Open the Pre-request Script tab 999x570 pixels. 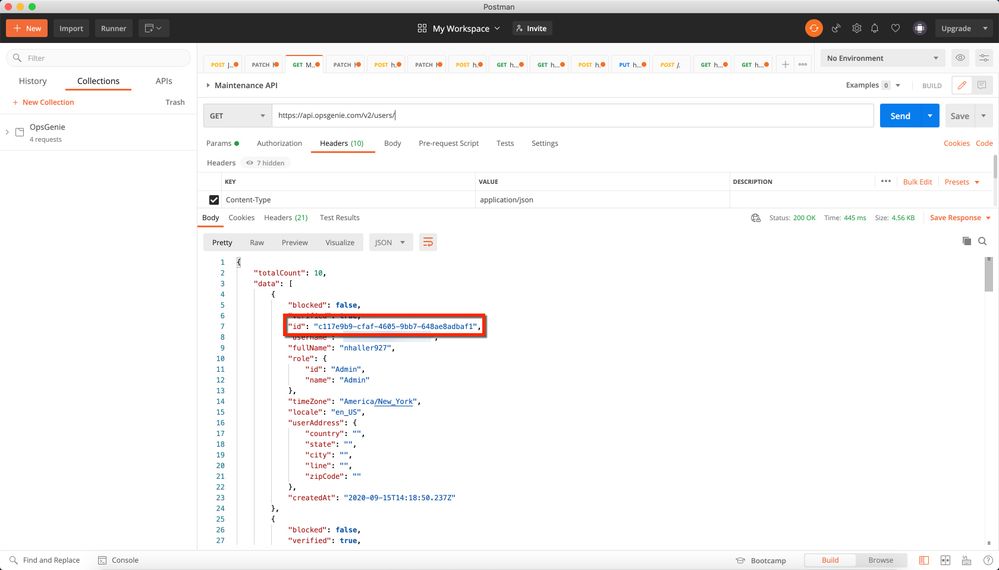point(449,143)
